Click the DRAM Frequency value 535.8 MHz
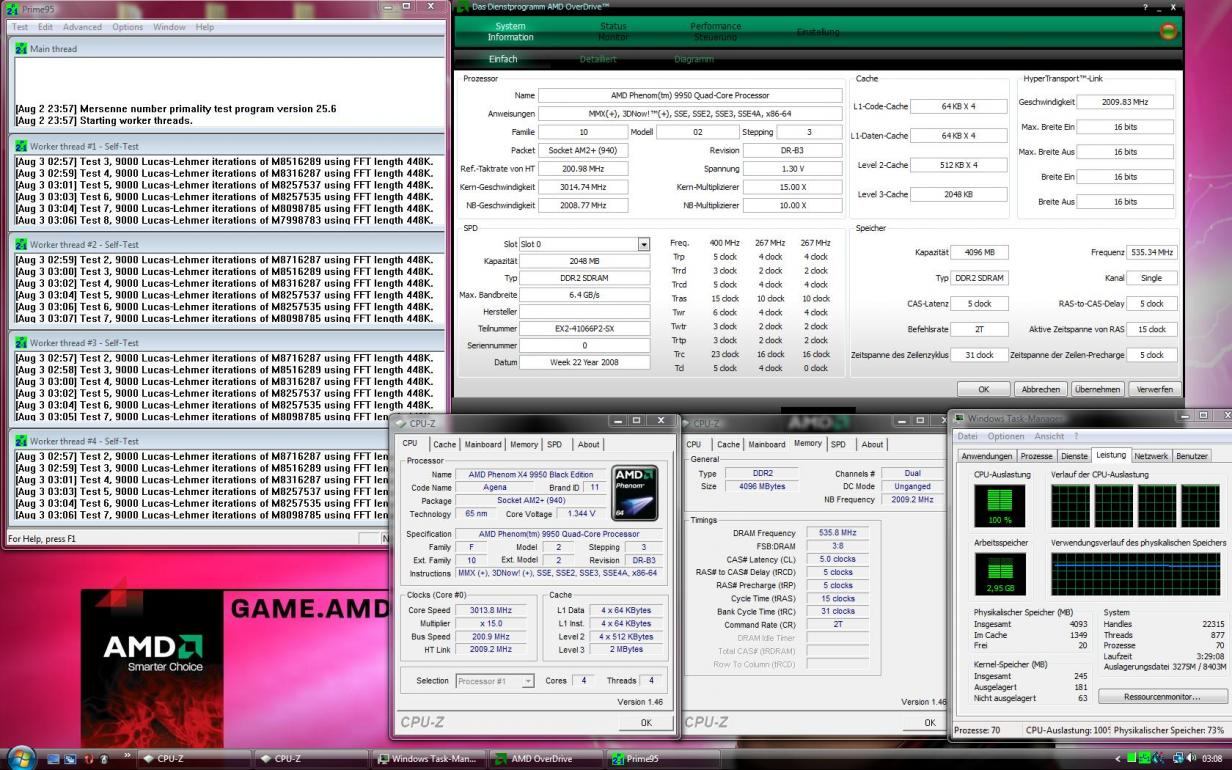 point(838,533)
